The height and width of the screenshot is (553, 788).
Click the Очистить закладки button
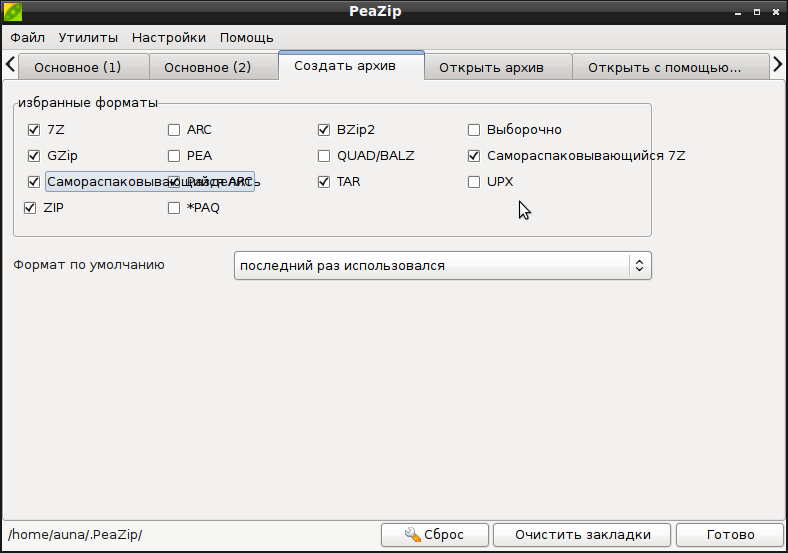click(582, 535)
